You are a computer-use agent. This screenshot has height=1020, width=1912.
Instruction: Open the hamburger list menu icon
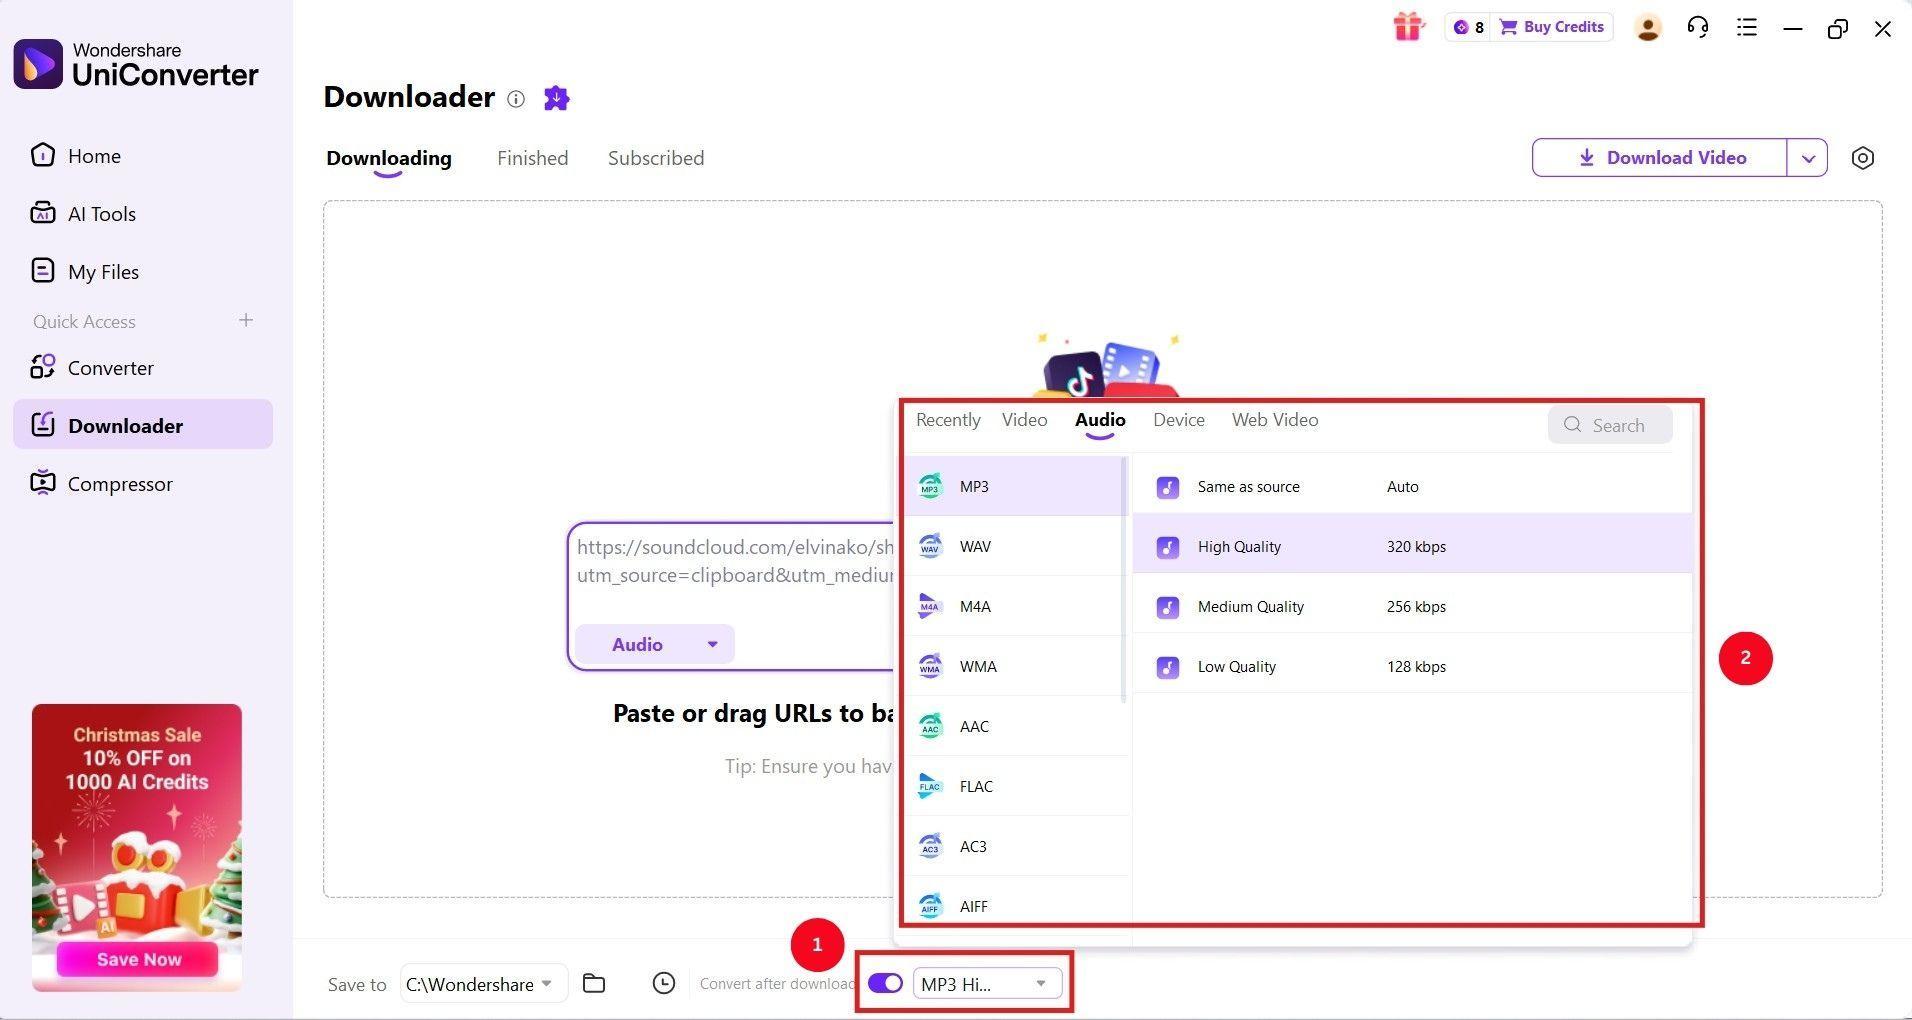1747,27
